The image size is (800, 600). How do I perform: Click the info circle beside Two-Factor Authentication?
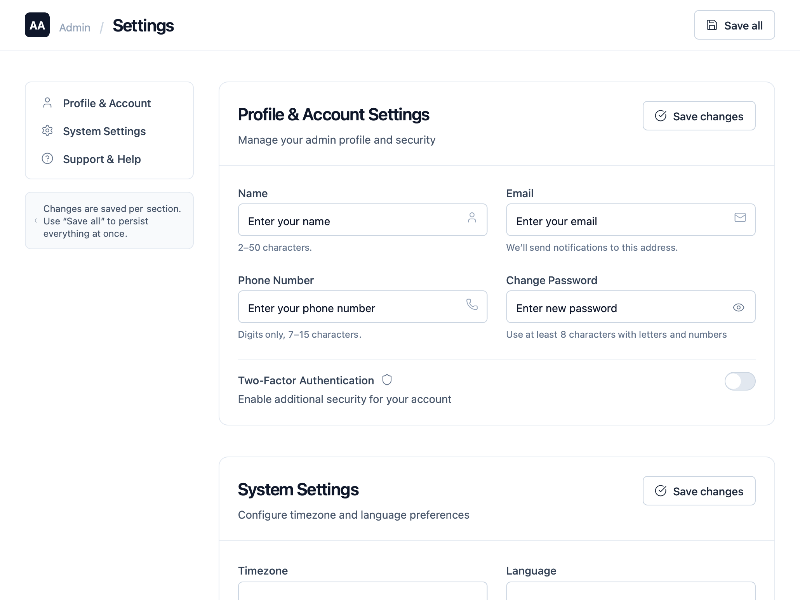pos(387,379)
